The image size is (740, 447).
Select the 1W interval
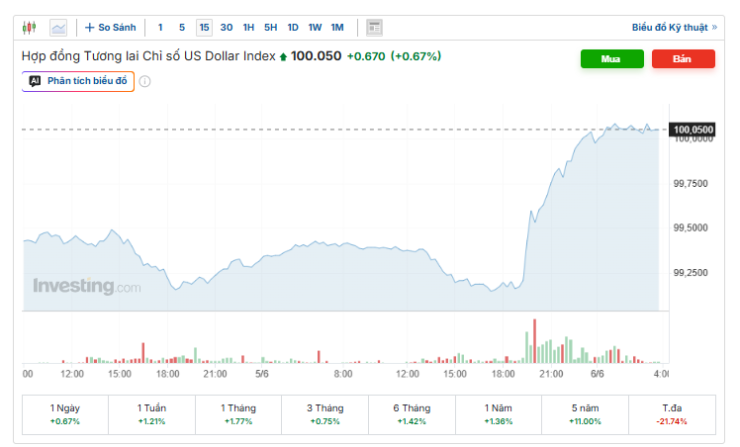tap(315, 27)
